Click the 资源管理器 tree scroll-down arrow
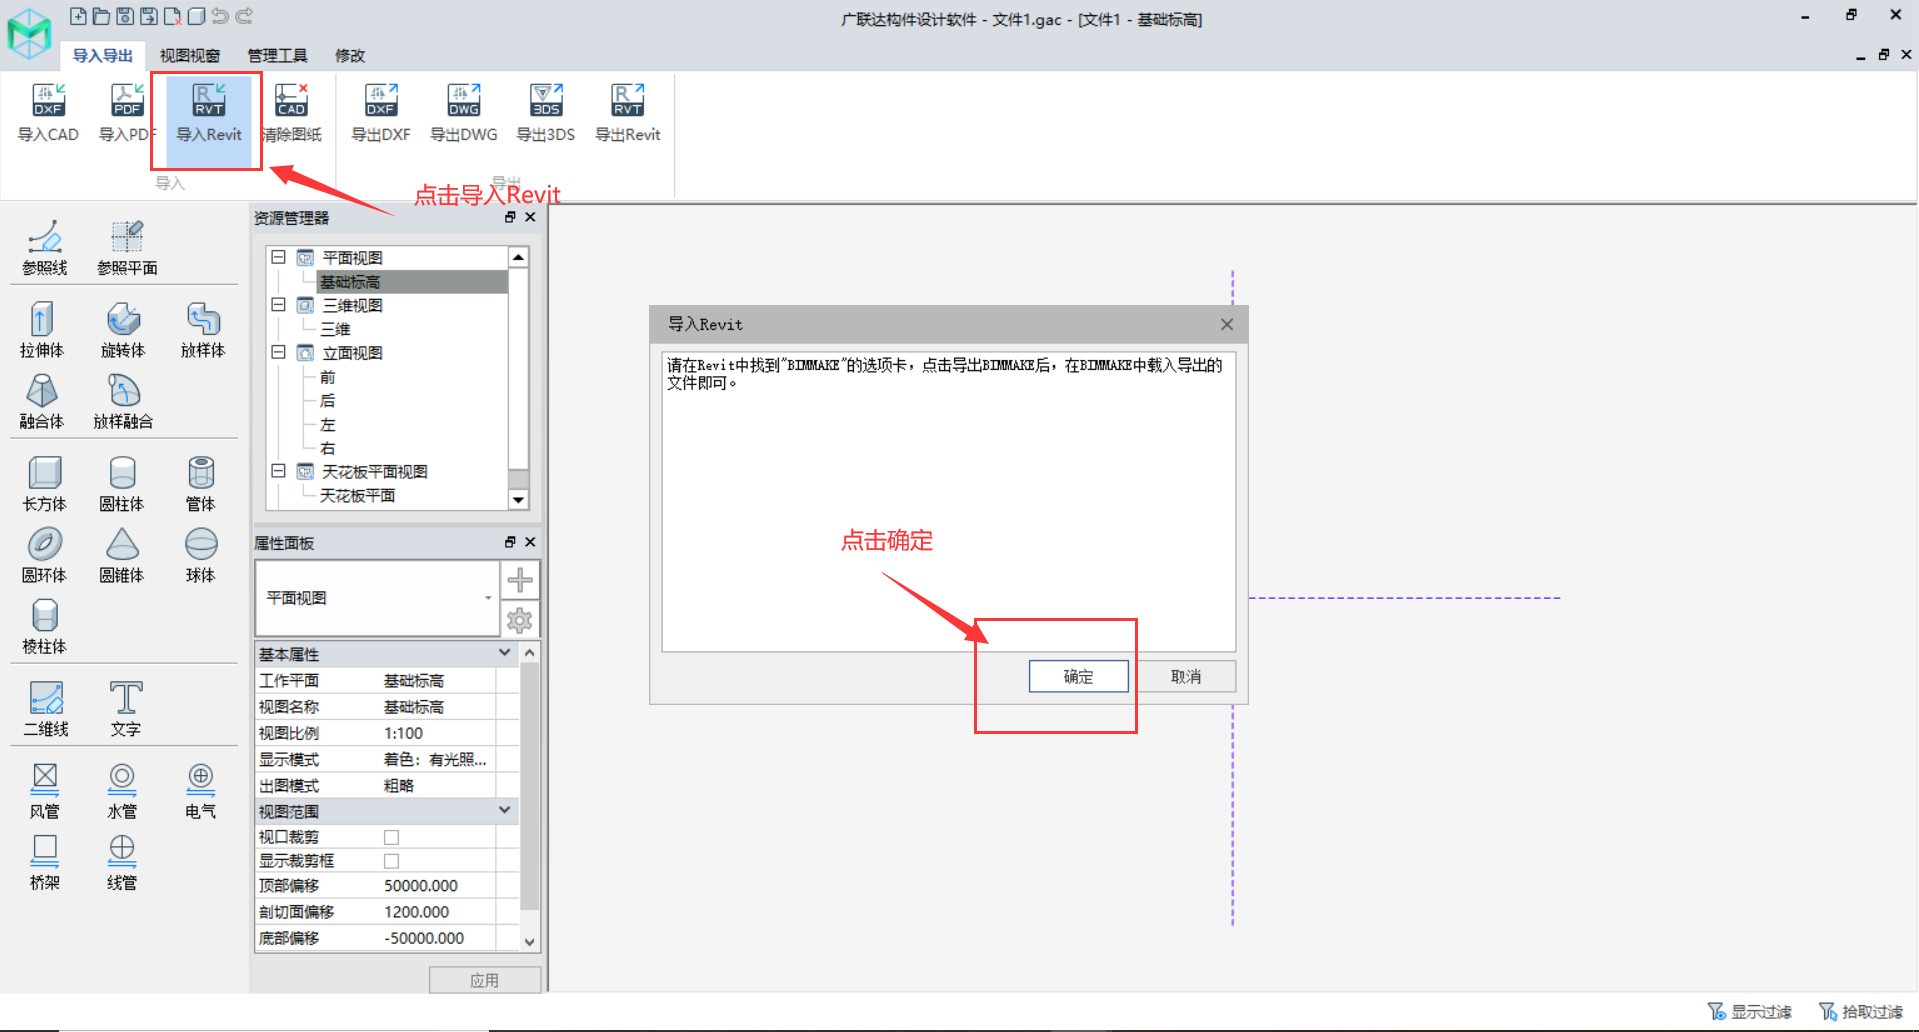Image resolution: width=1919 pixels, height=1032 pixels. point(518,500)
